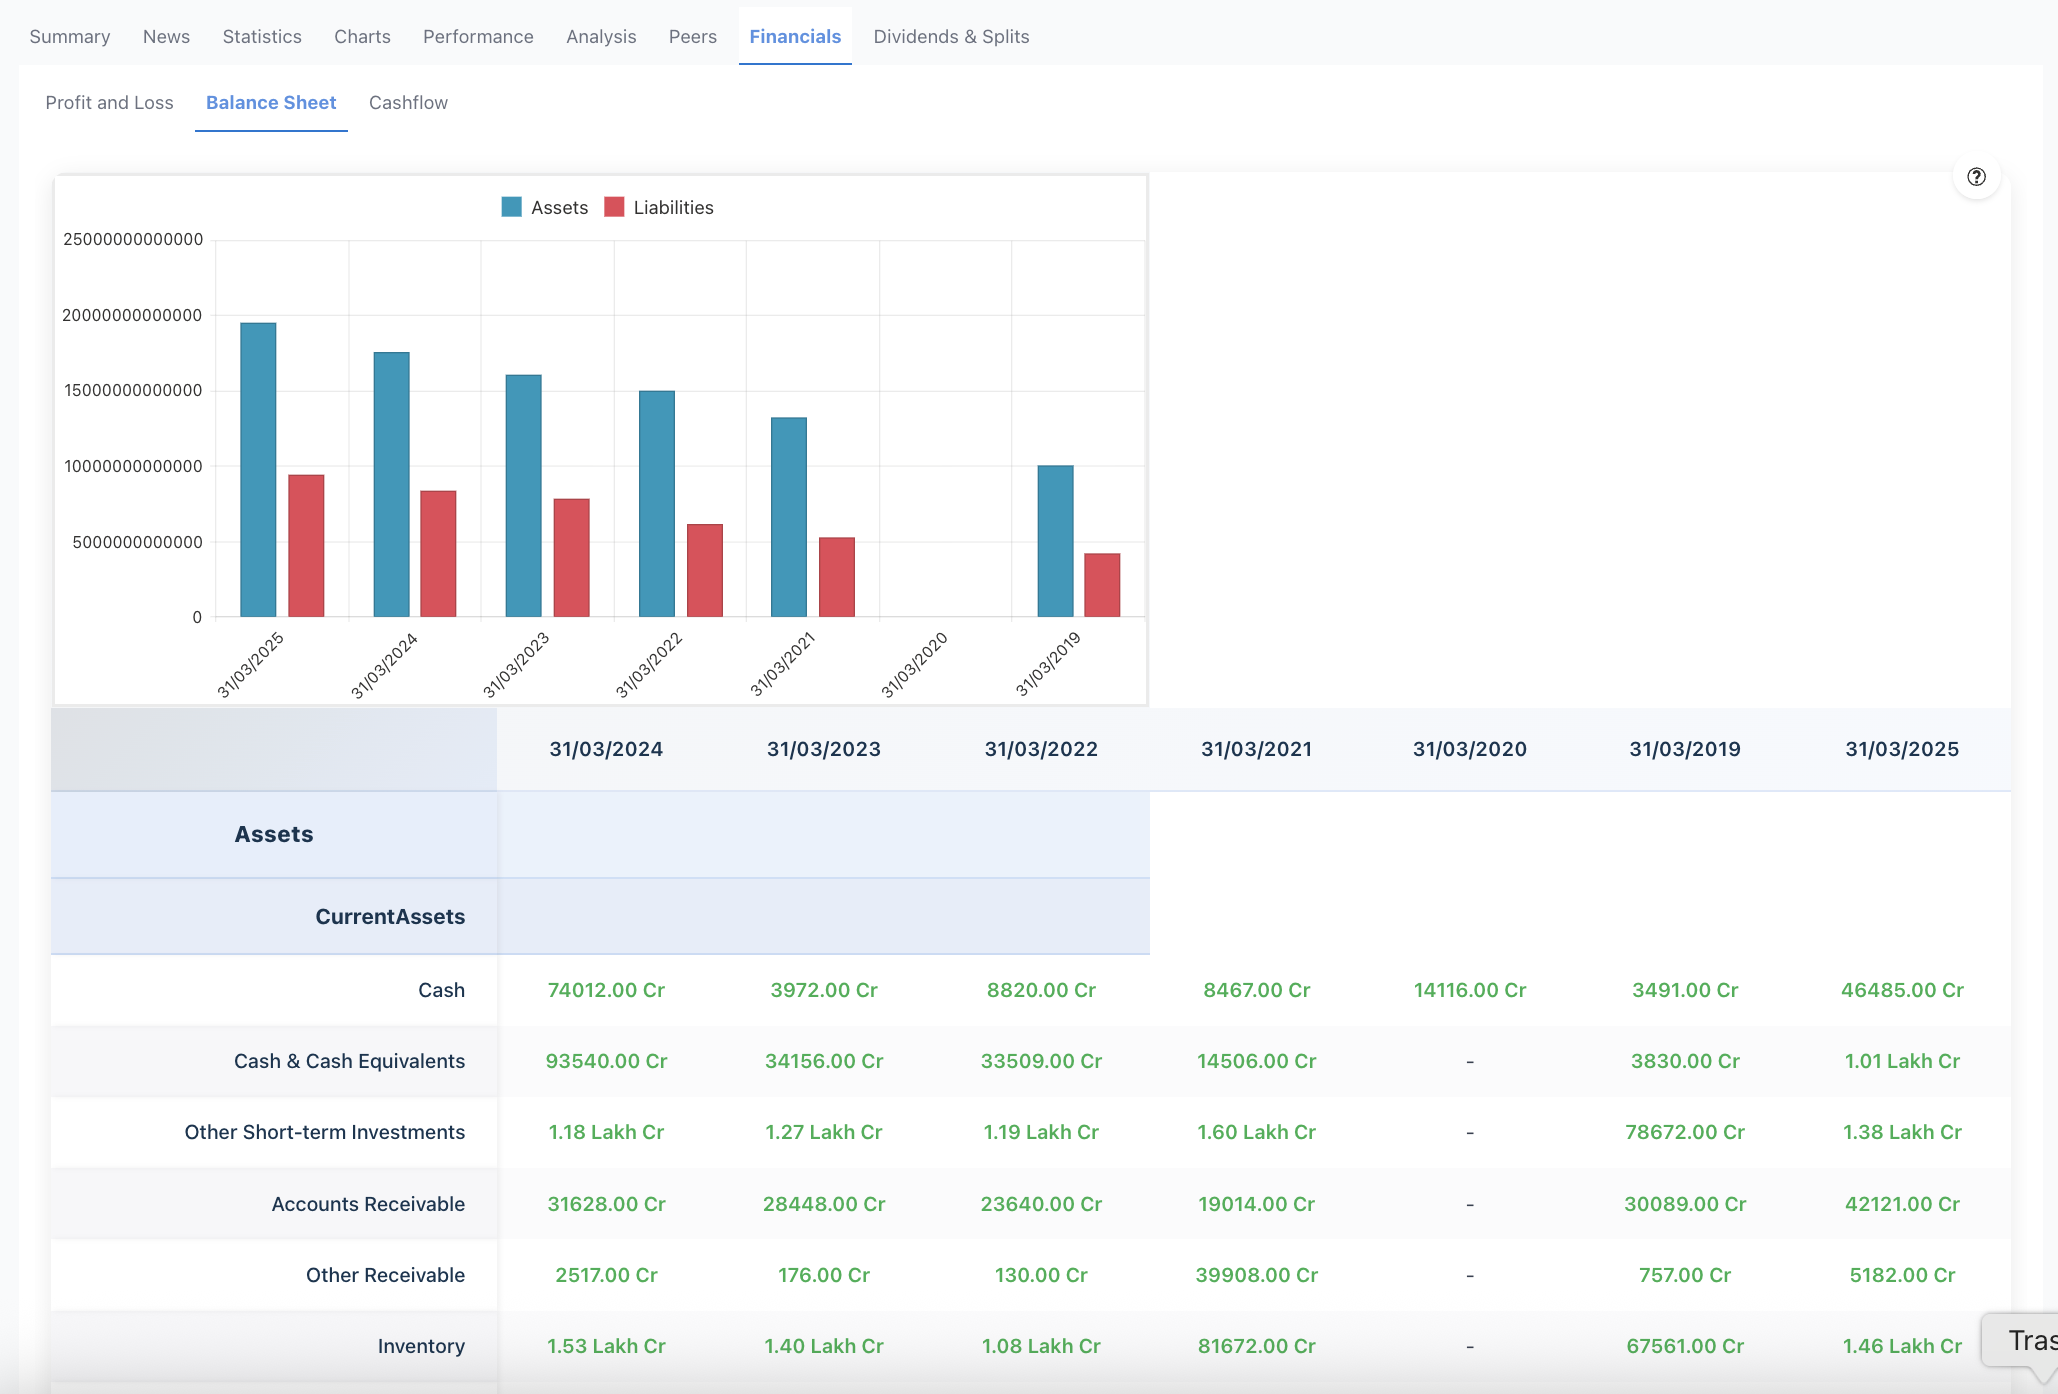Click Cash Equivalents value 1.01 Lakh Cr
The height and width of the screenshot is (1394, 2058).
1902,1061
